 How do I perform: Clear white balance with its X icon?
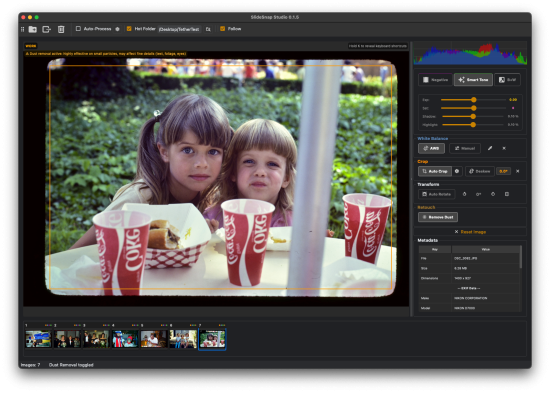504,148
